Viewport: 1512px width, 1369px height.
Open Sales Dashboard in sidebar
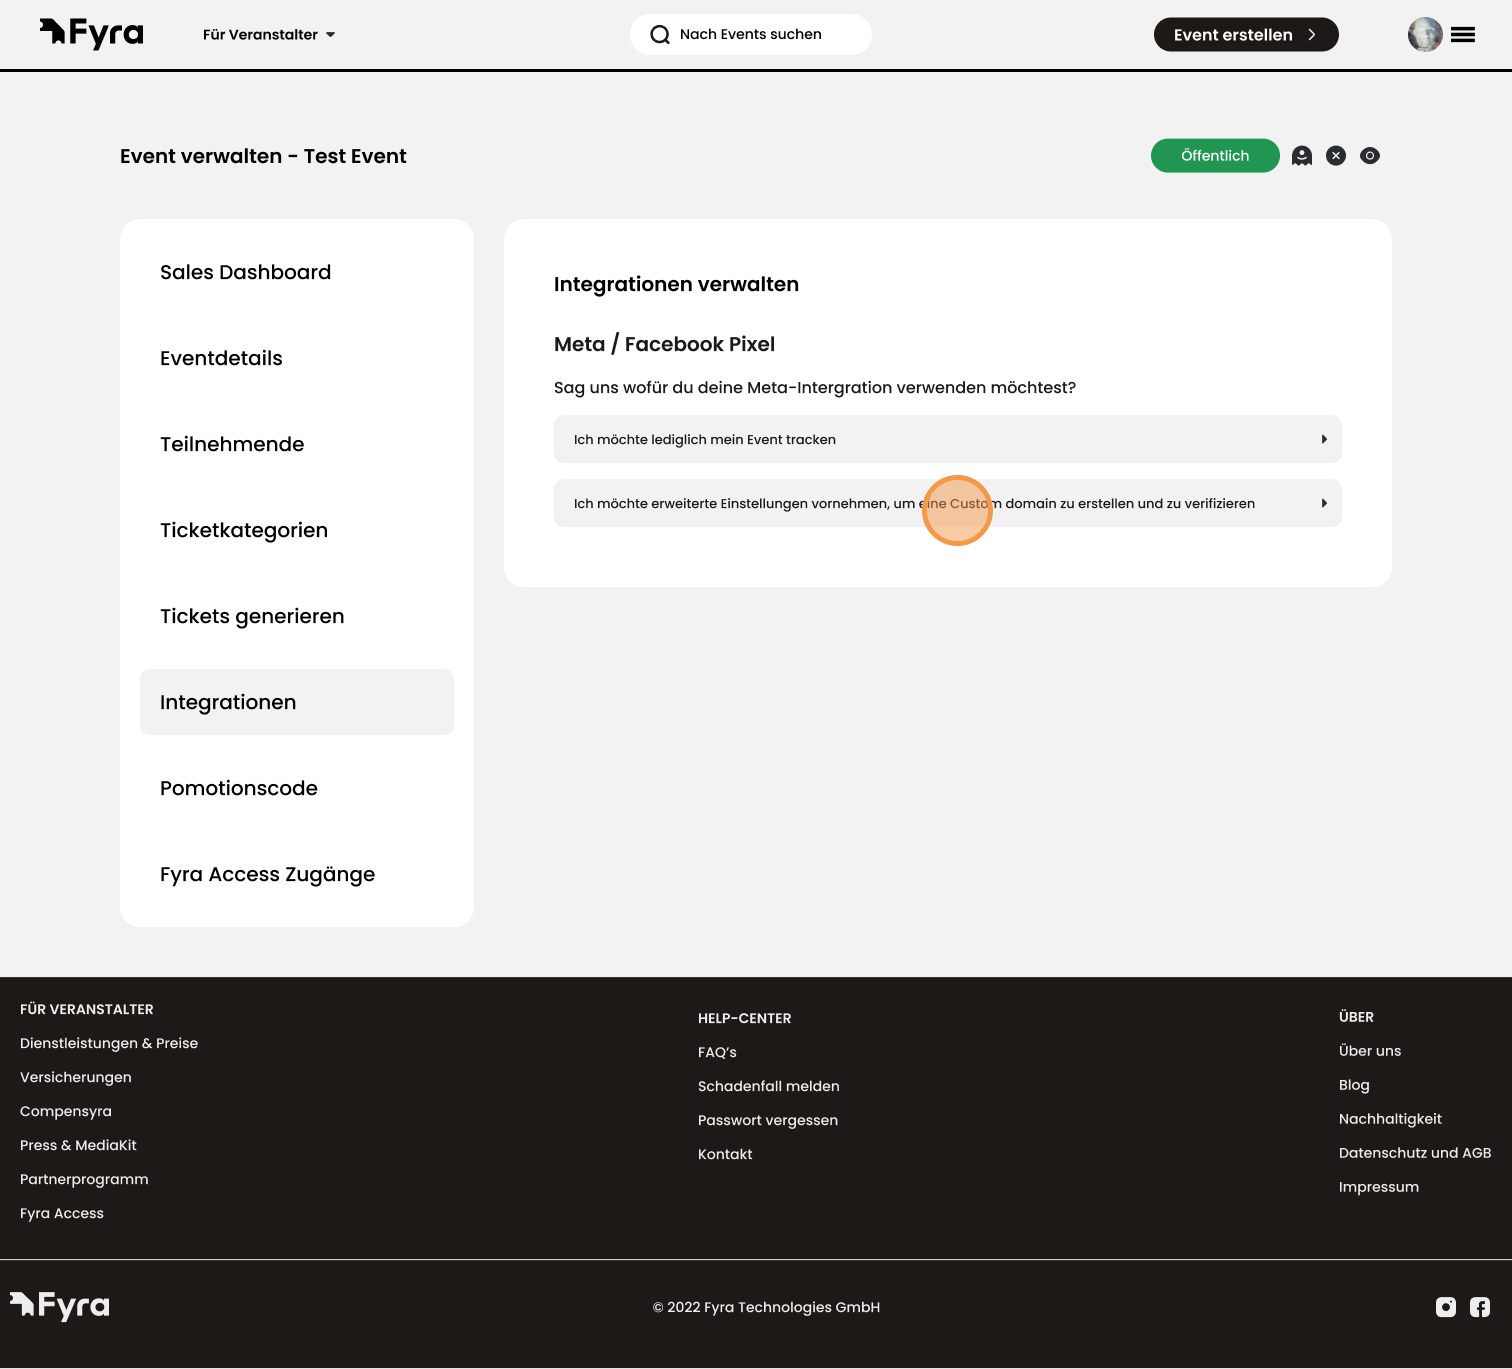(x=297, y=272)
